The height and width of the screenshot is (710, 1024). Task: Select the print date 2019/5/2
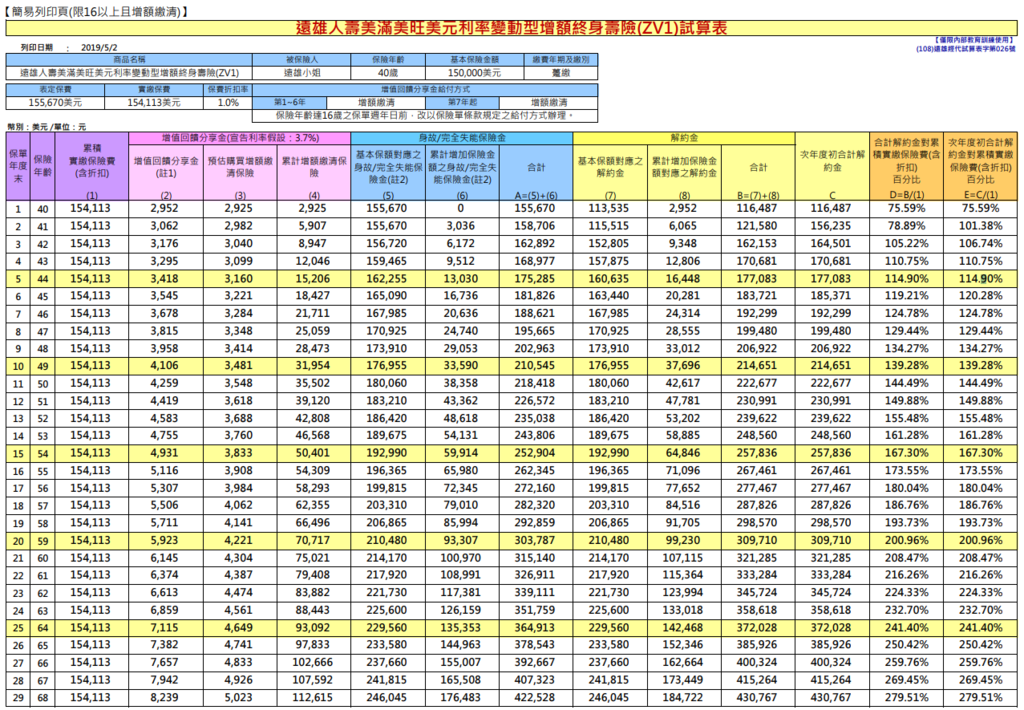click(x=99, y=48)
